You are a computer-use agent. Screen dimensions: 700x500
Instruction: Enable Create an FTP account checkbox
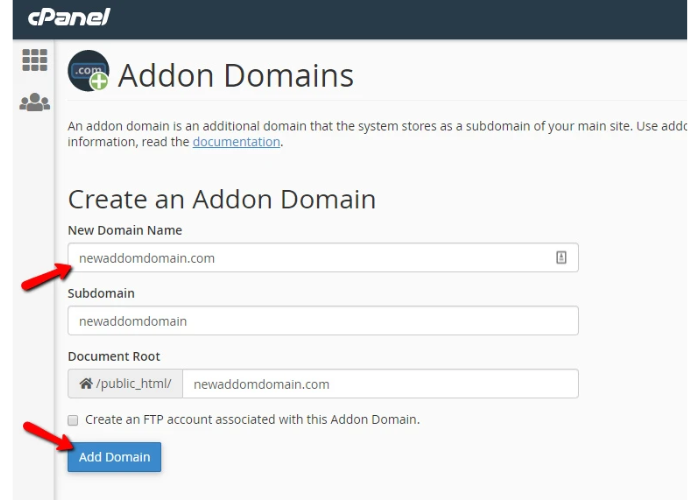tap(73, 420)
